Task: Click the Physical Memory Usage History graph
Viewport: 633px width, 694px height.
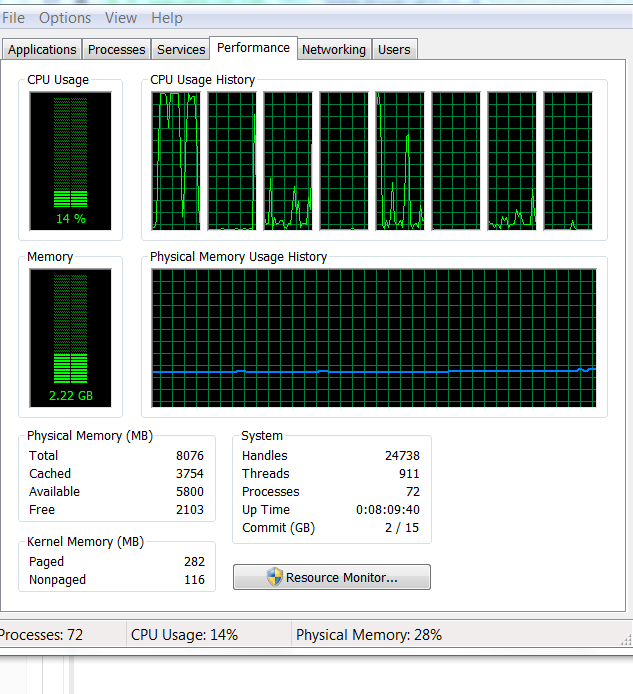Action: [x=374, y=338]
